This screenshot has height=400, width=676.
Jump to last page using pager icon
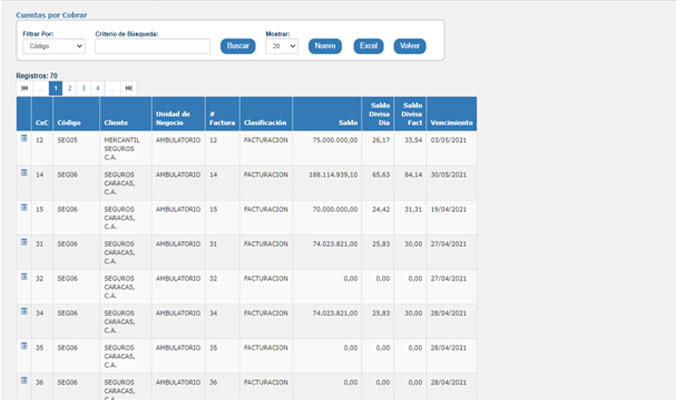(x=128, y=88)
